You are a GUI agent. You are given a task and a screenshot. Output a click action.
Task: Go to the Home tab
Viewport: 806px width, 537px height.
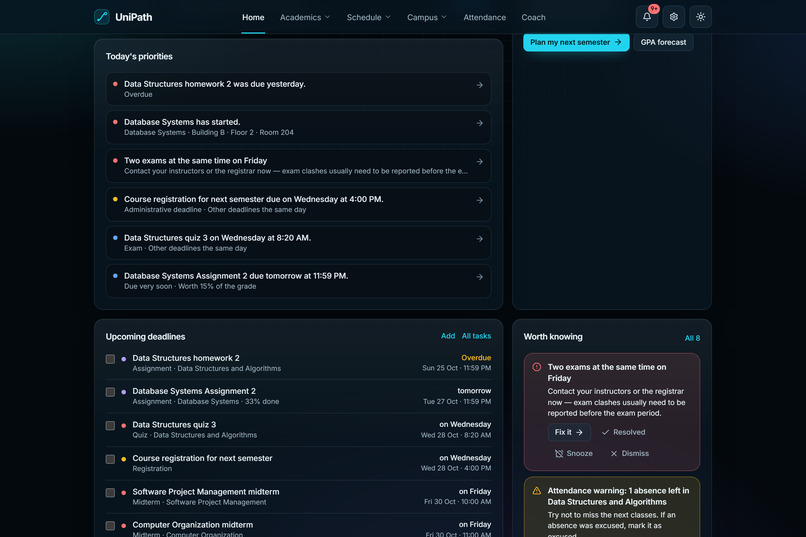253,17
